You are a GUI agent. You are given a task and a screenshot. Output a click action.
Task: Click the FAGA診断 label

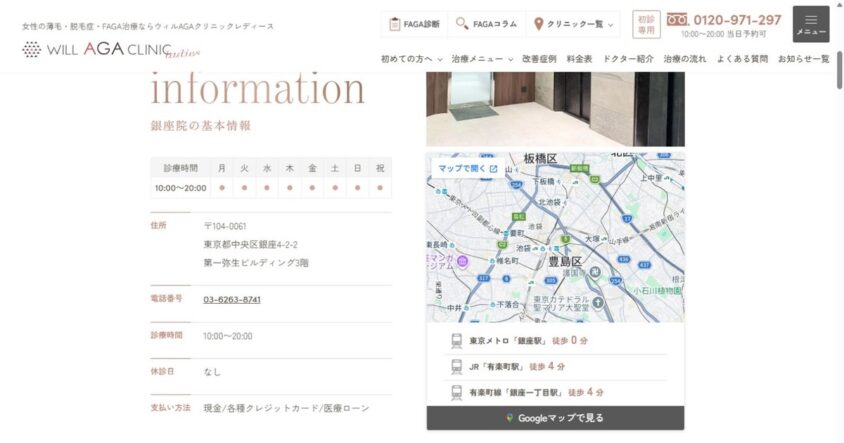click(421, 24)
